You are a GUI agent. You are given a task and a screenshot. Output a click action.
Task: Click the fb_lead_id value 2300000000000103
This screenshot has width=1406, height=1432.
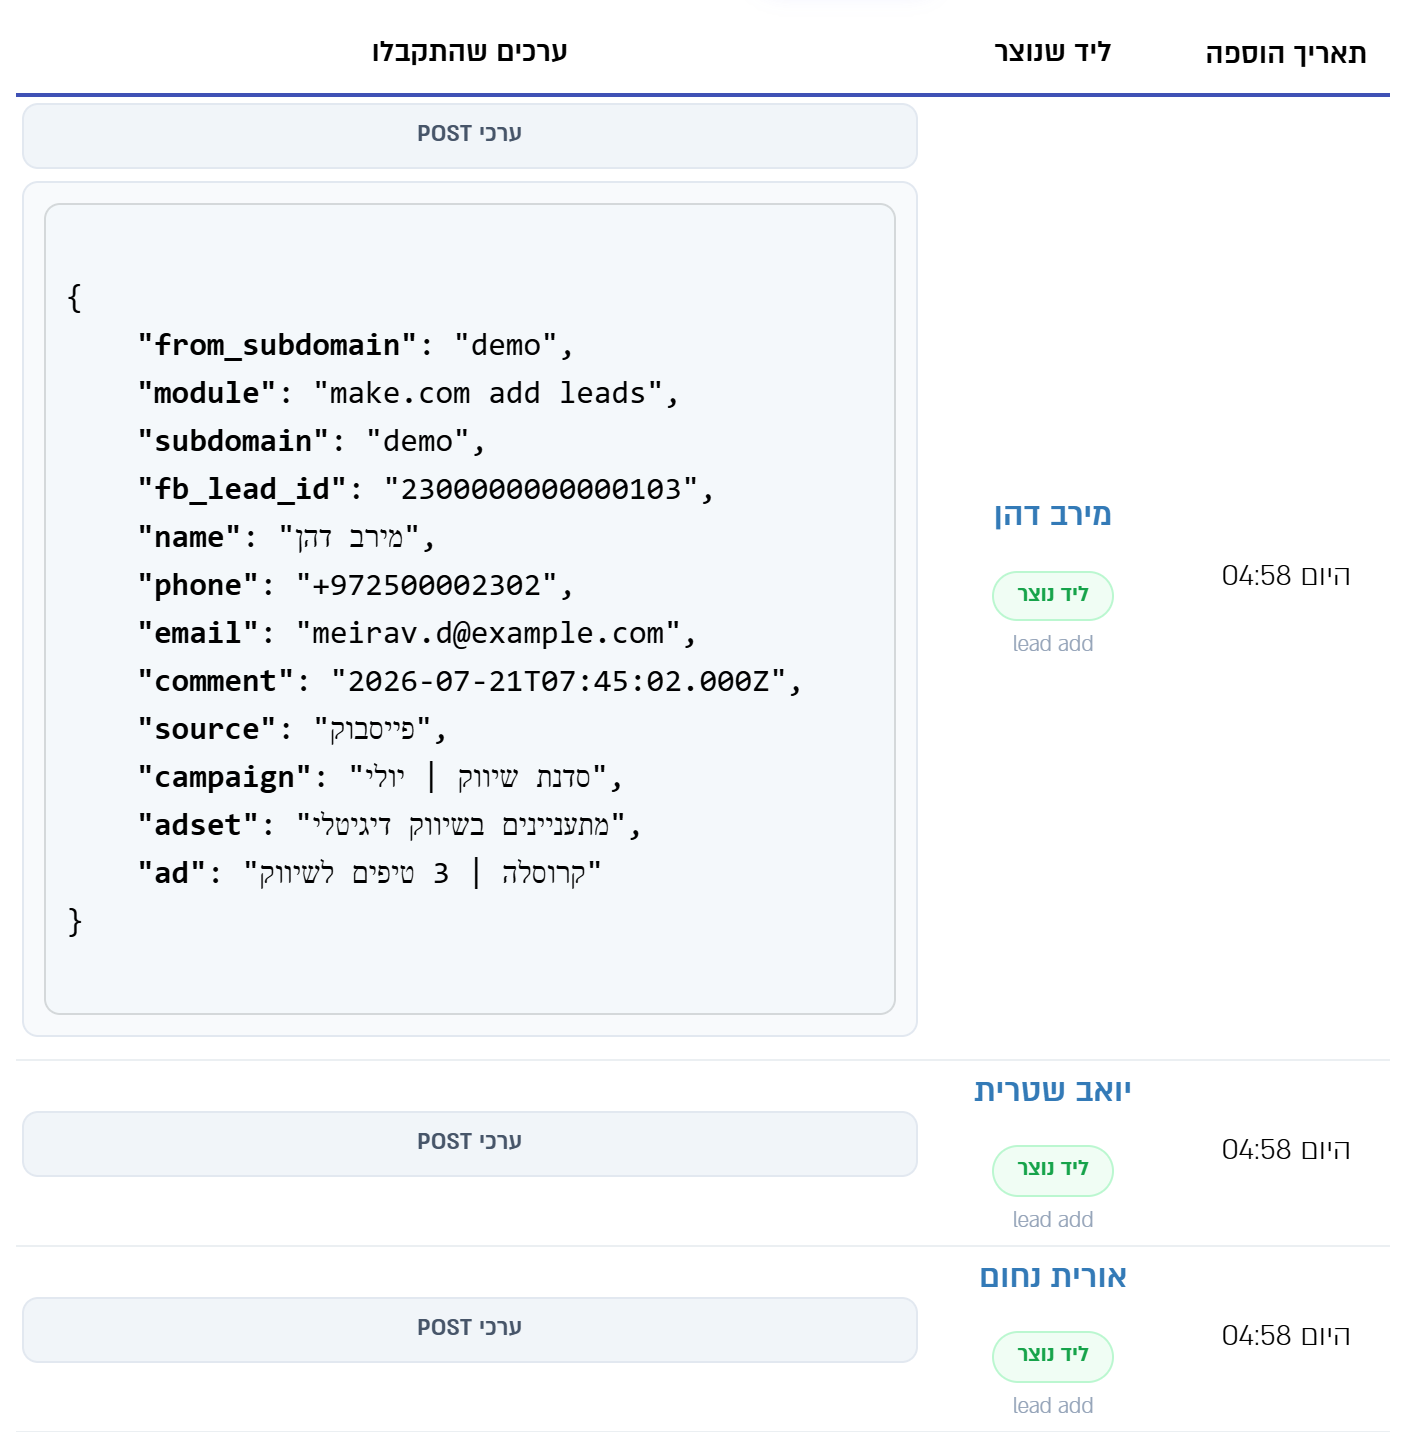point(541,490)
